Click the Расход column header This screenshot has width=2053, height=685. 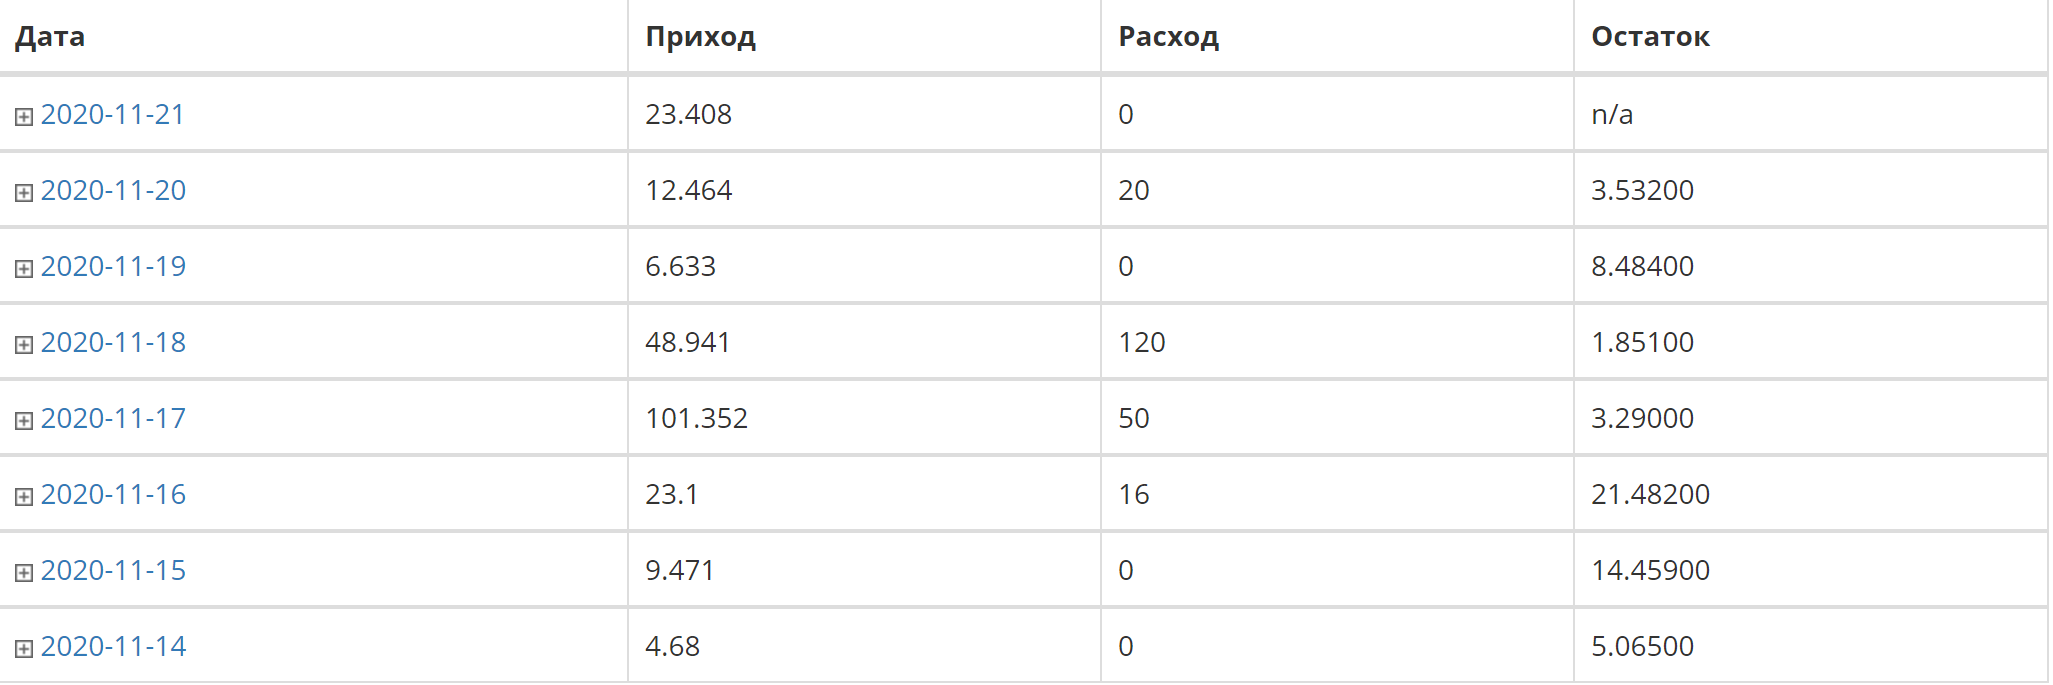point(1168,37)
